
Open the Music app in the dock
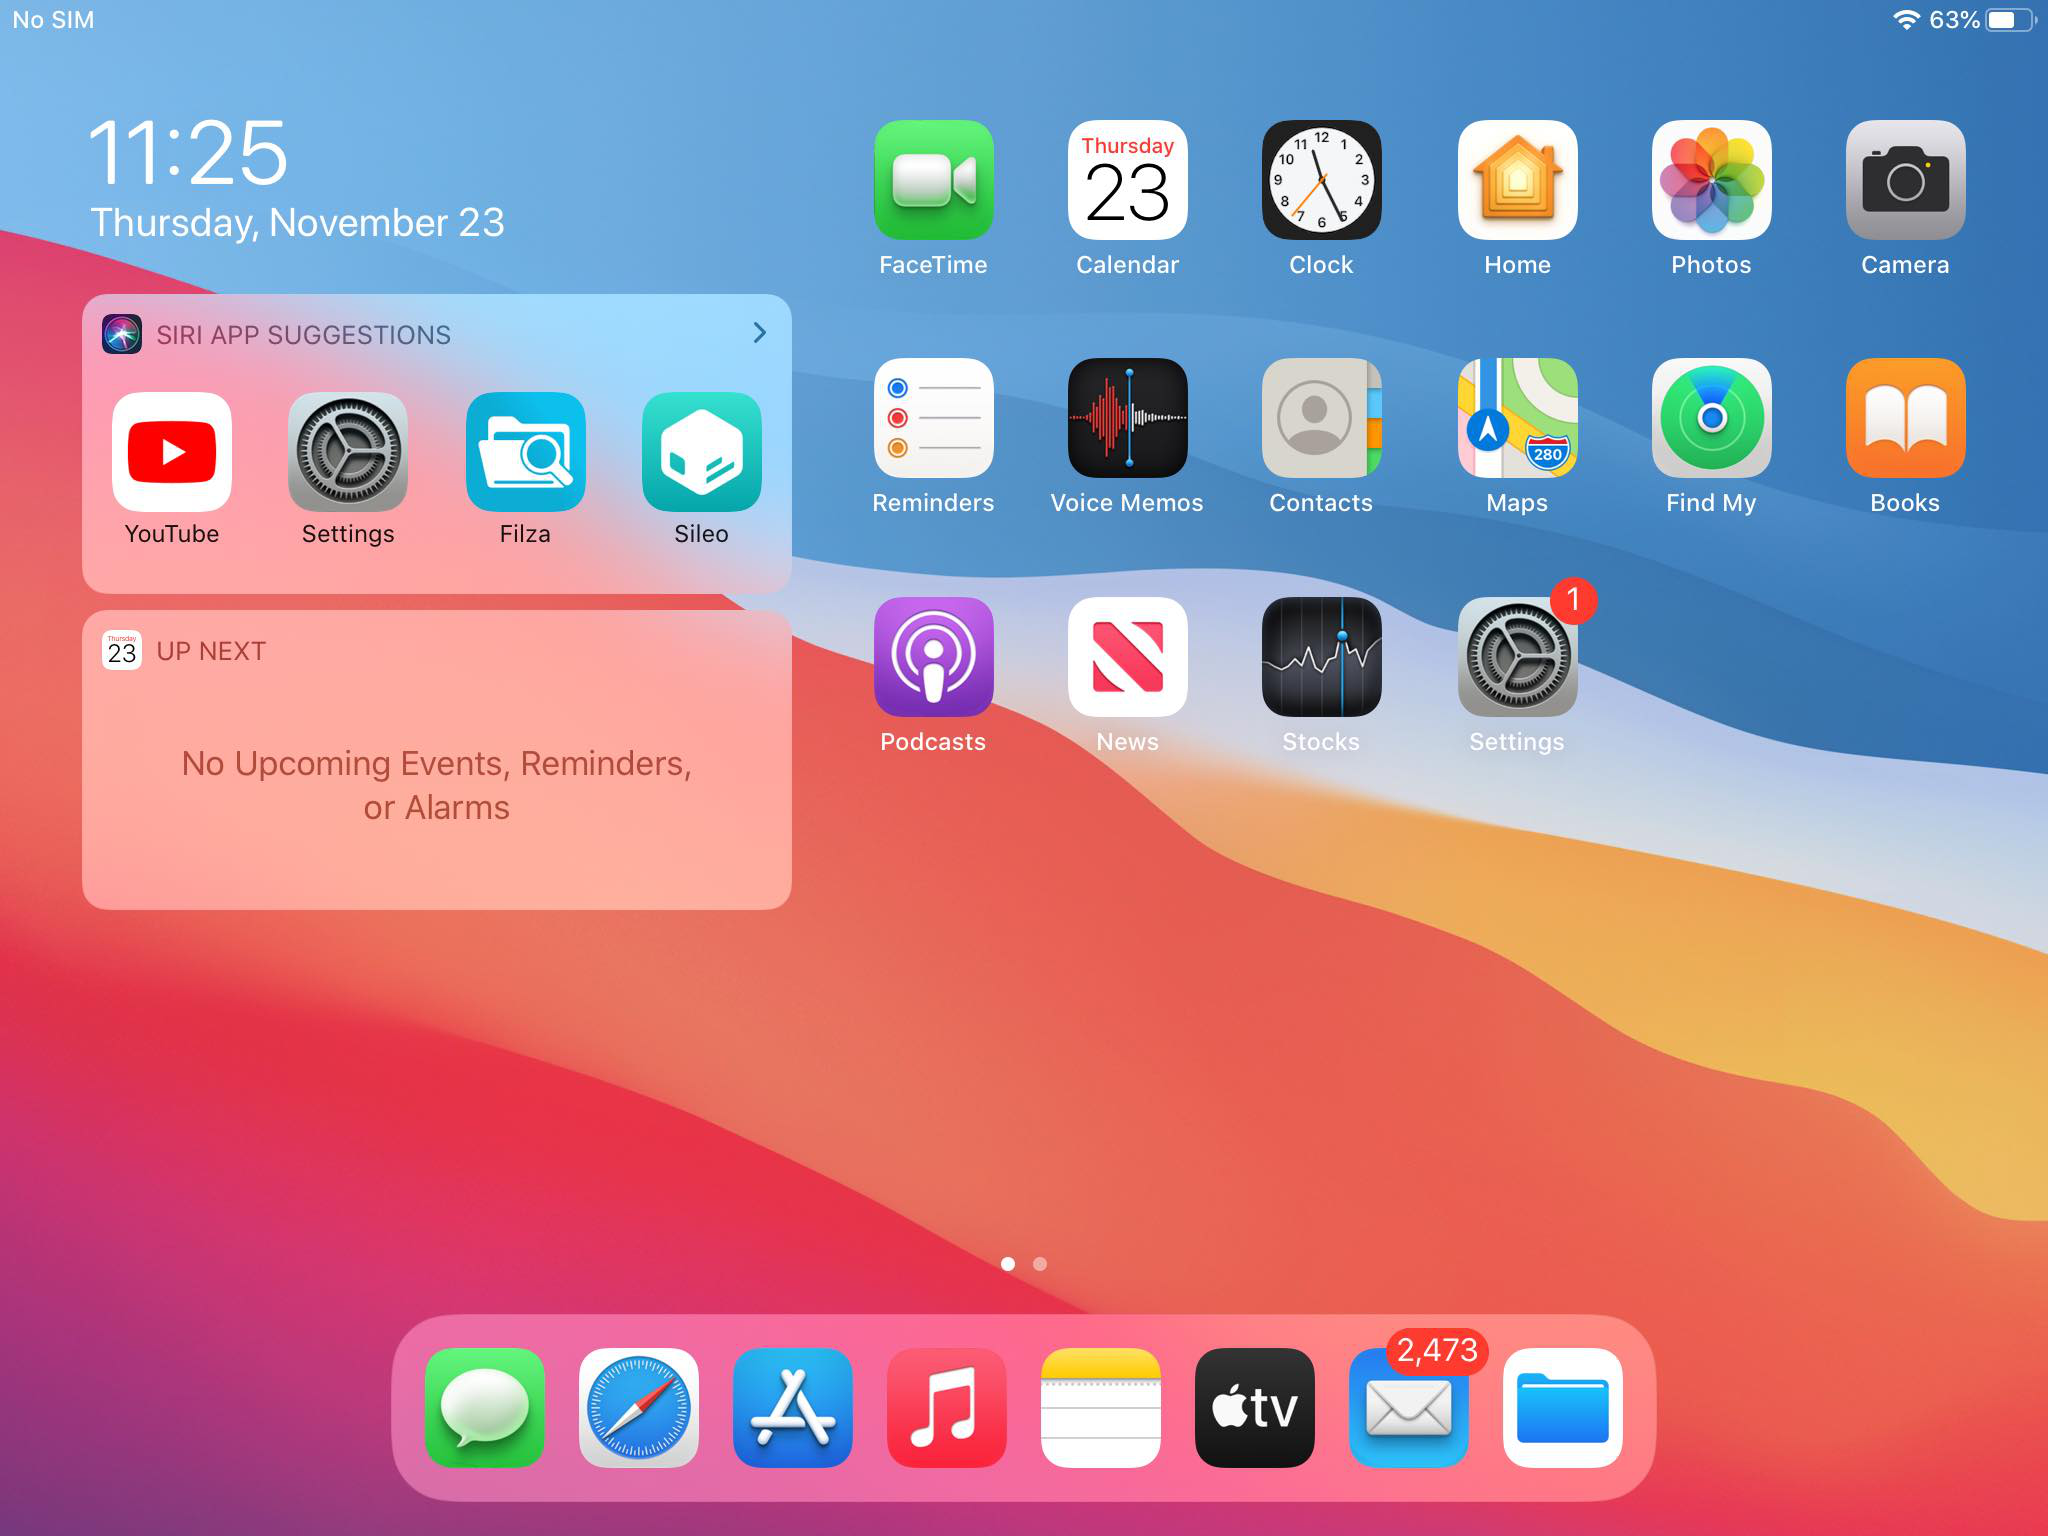[x=947, y=1408]
